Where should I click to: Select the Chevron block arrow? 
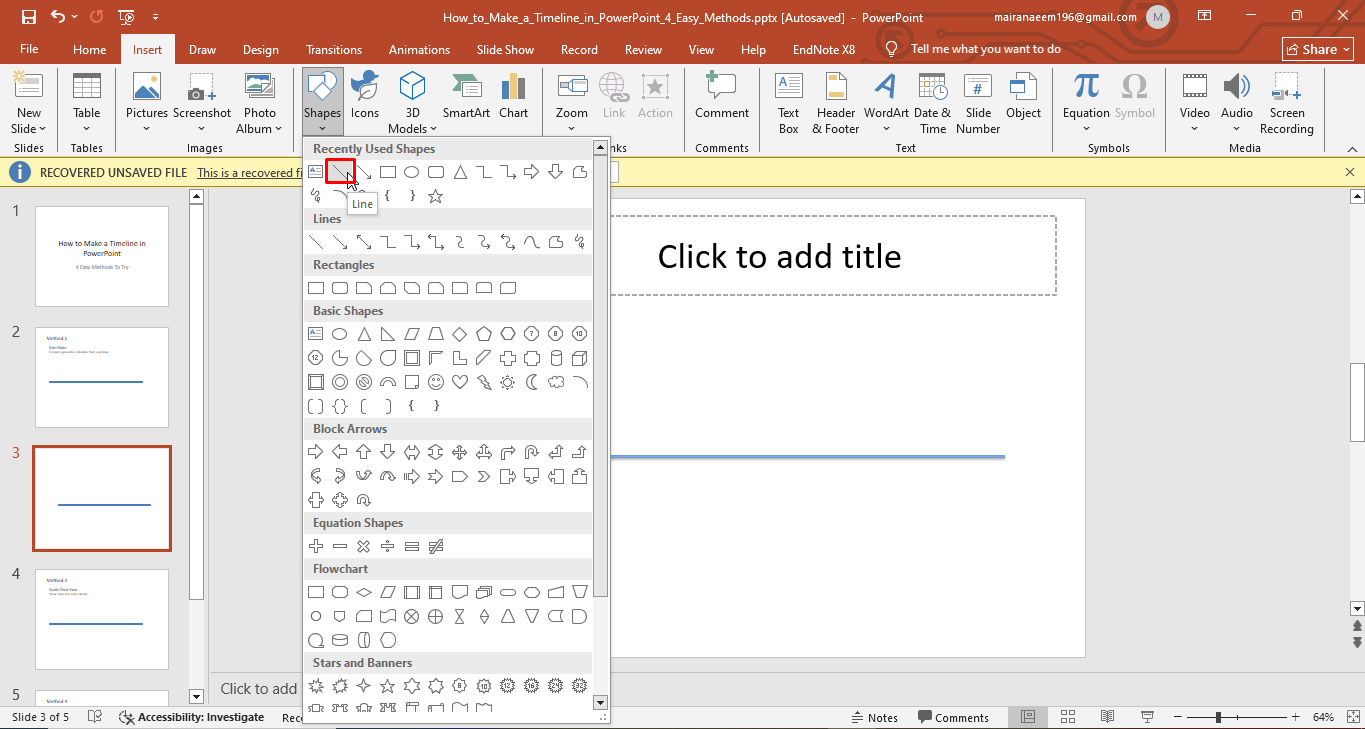point(484,476)
